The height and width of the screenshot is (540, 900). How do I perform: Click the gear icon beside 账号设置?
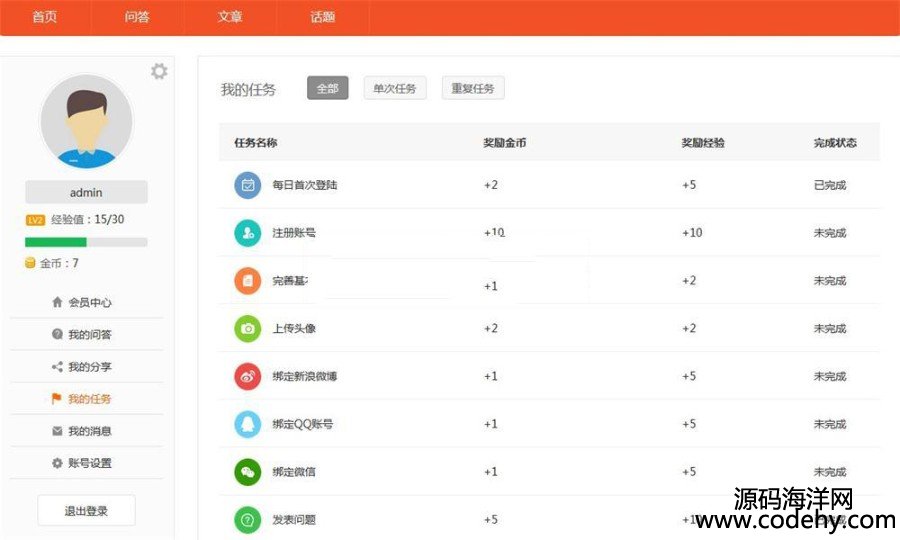coord(57,463)
